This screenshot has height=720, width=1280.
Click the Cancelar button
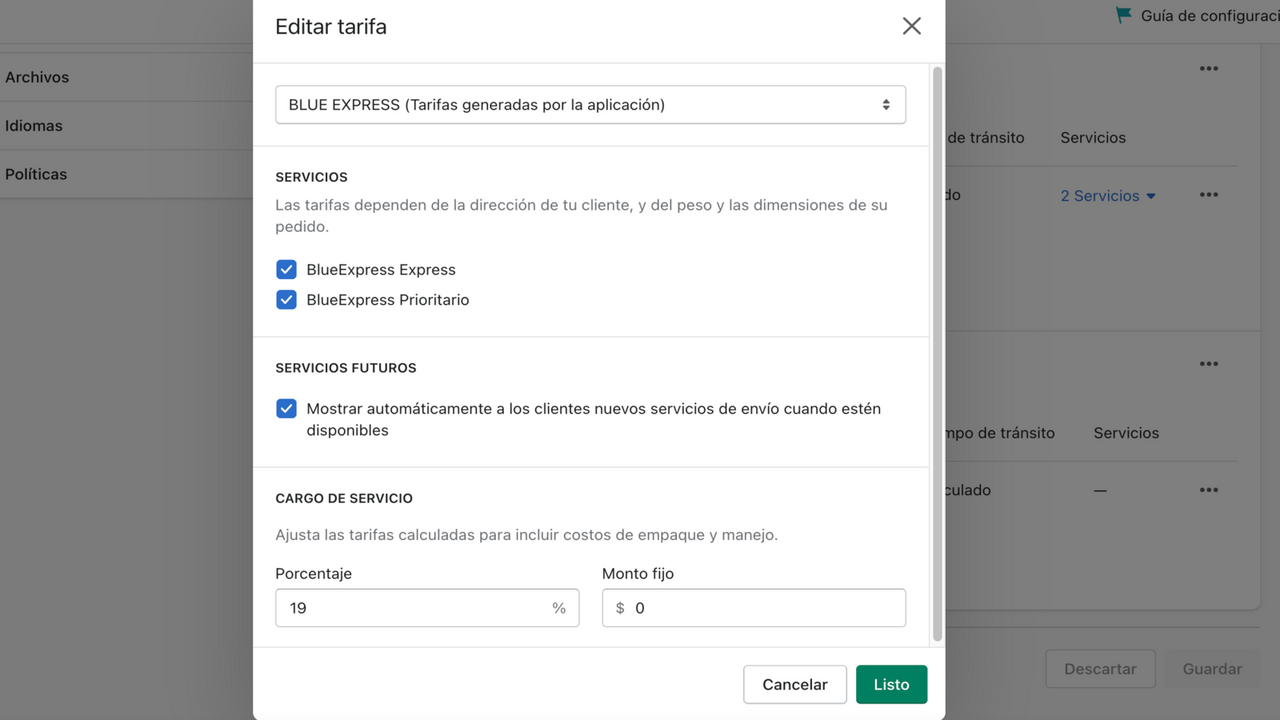[795, 685]
